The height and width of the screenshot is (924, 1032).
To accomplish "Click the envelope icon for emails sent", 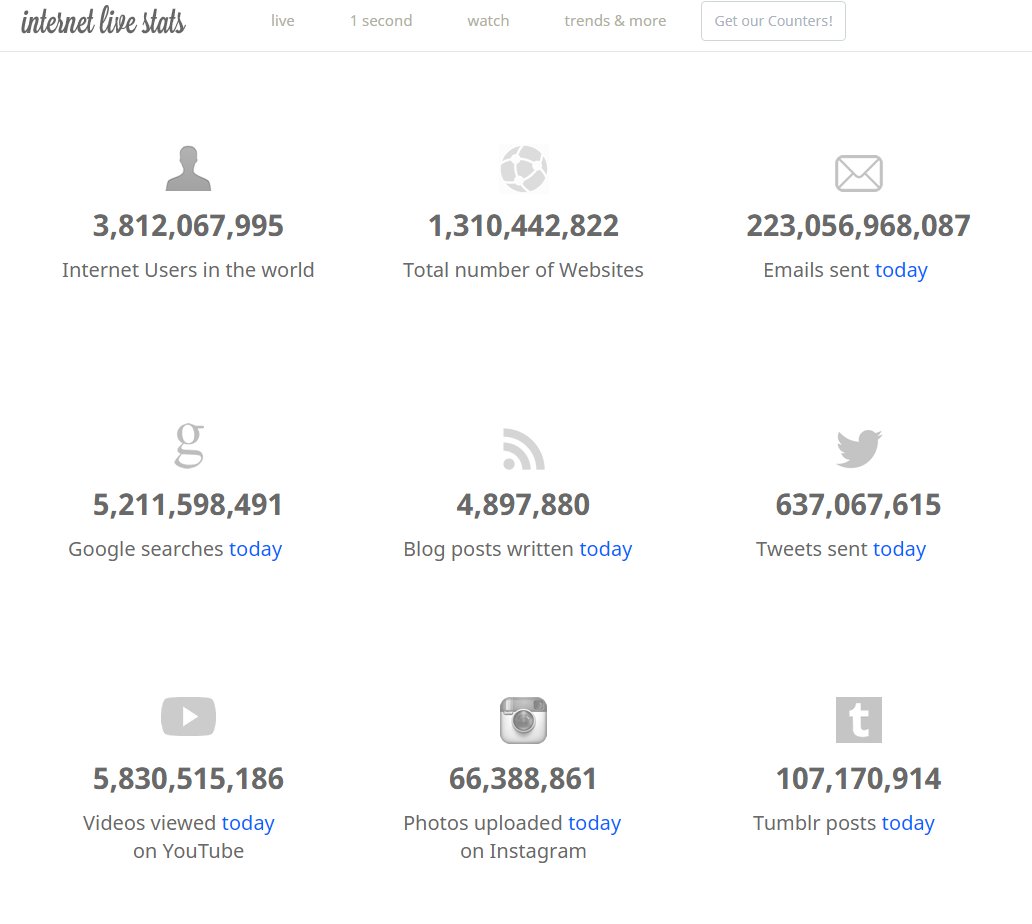I will [x=858, y=173].
